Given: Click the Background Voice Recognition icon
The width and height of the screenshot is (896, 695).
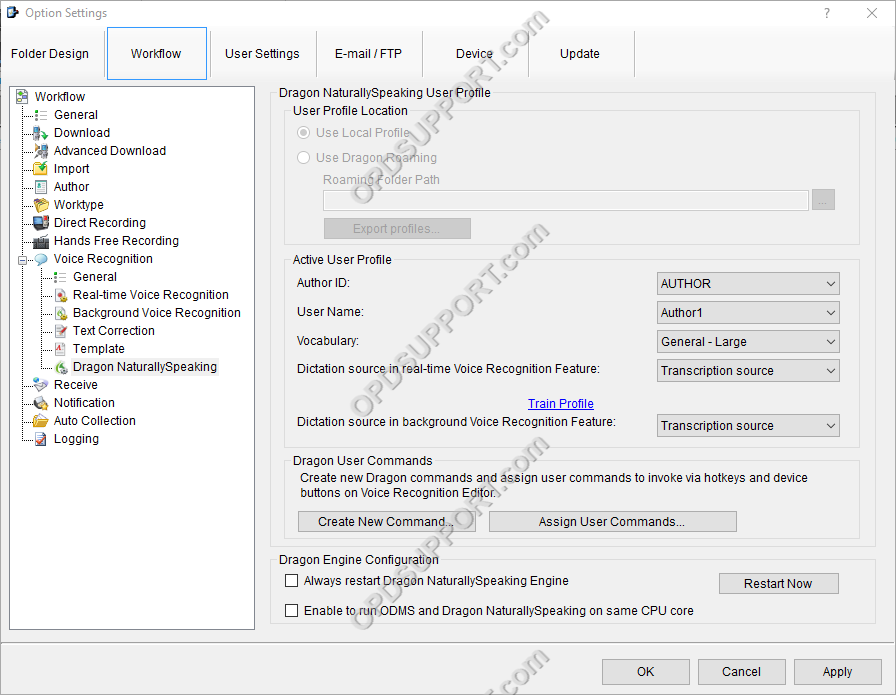Looking at the screenshot, I should [61, 313].
